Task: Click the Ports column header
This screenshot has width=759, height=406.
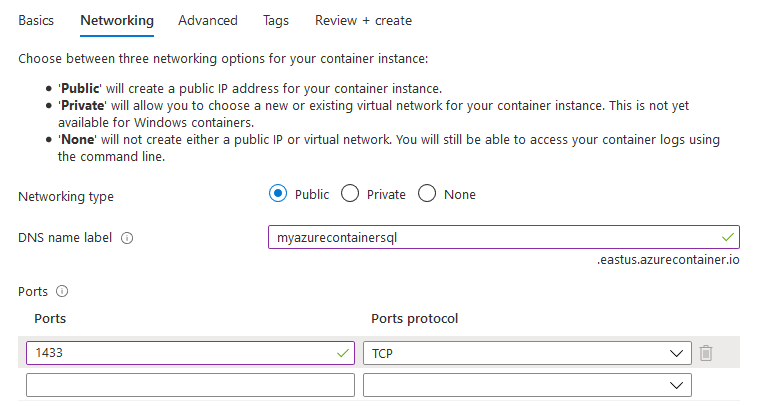Action: pos(50,319)
